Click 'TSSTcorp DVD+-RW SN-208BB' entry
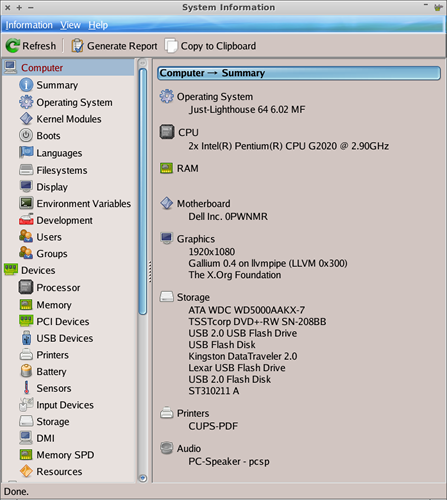 (257, 322)
